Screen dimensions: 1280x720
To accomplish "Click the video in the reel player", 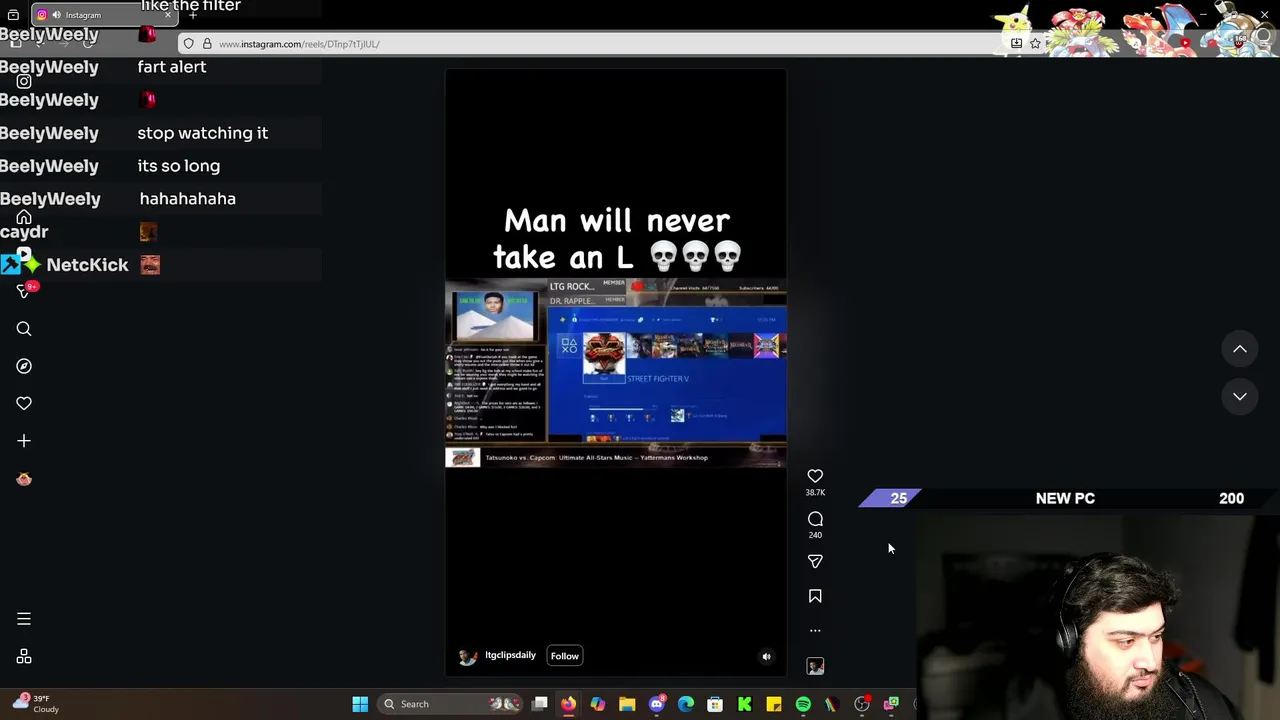I will (616, 372).
